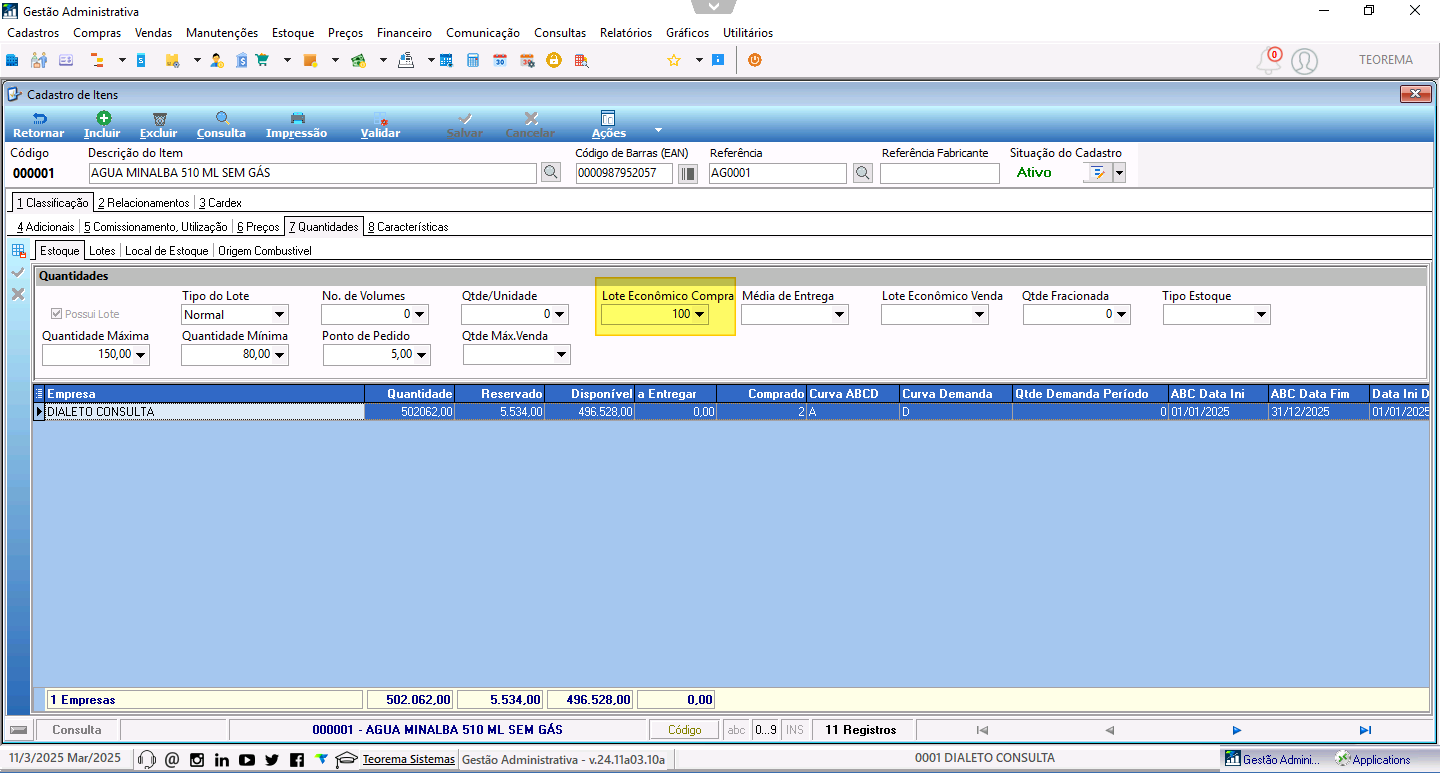1440x773 pixels.
Task: Click the Código button in status bar
Action: 685,730
